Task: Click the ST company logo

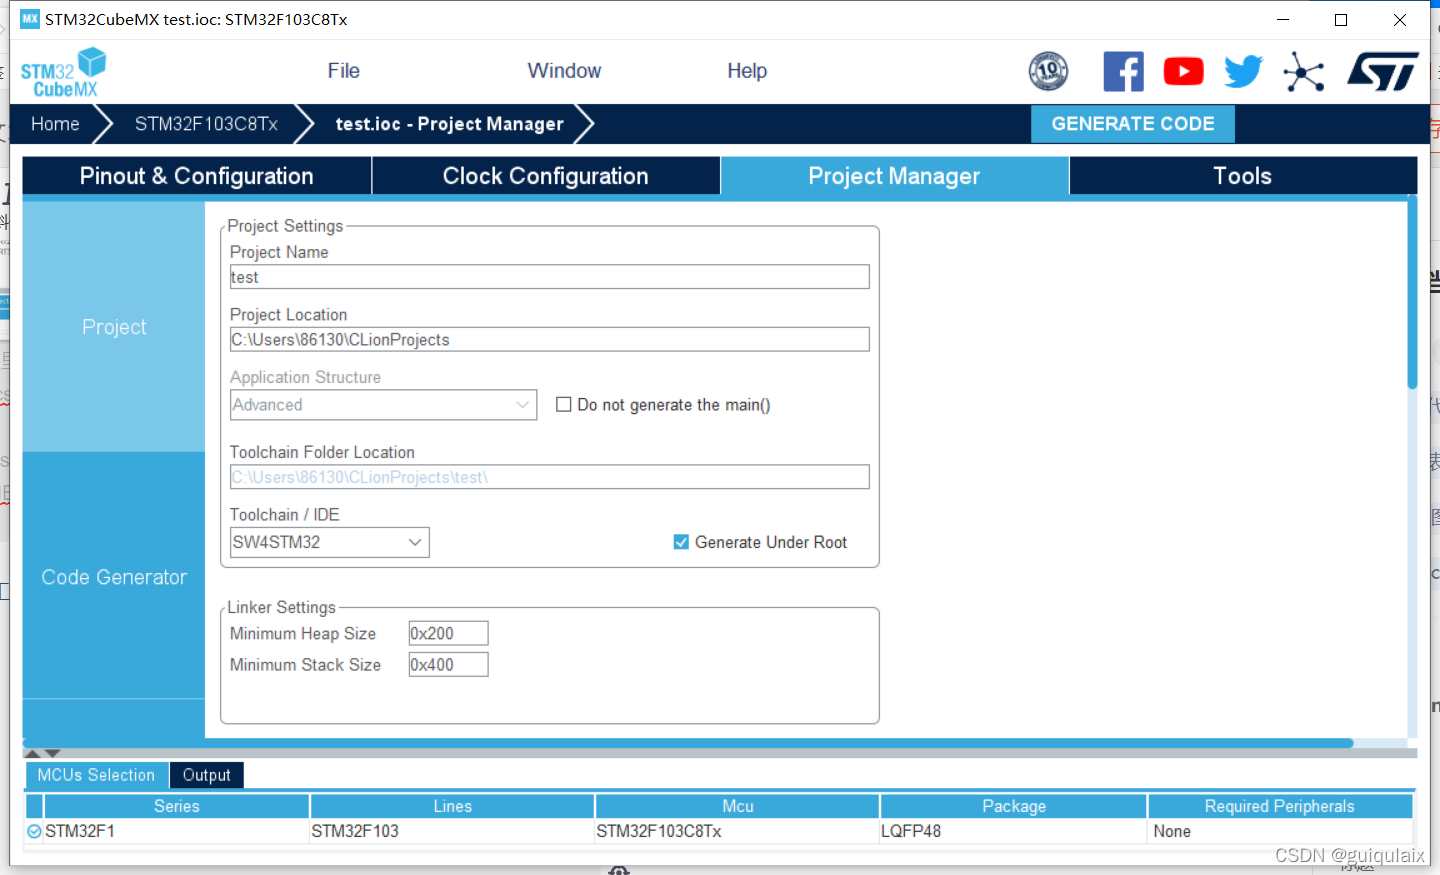Action: point(1383,72)
